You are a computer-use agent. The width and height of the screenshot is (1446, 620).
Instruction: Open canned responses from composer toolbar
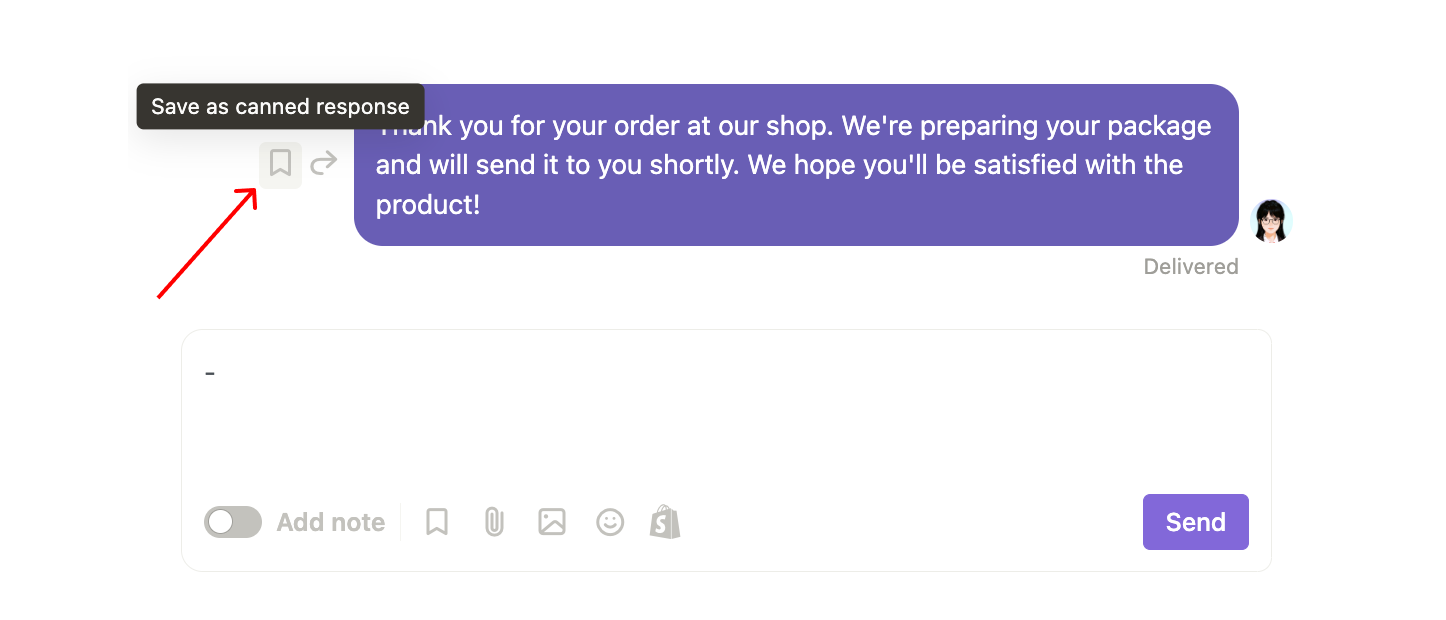tap(437, 522)
